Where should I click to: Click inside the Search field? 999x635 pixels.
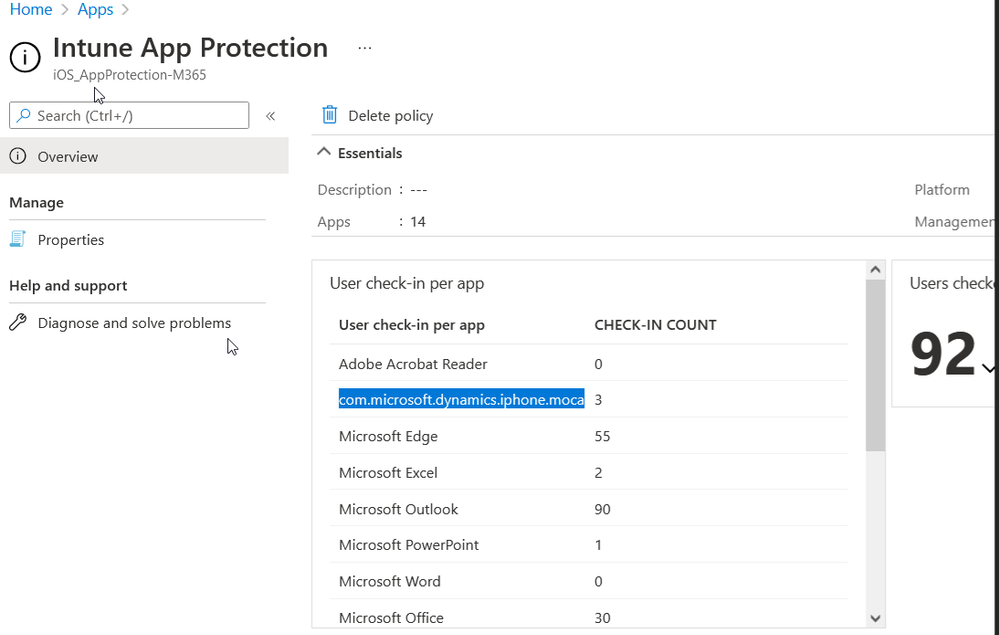click(x=130, y=115)
